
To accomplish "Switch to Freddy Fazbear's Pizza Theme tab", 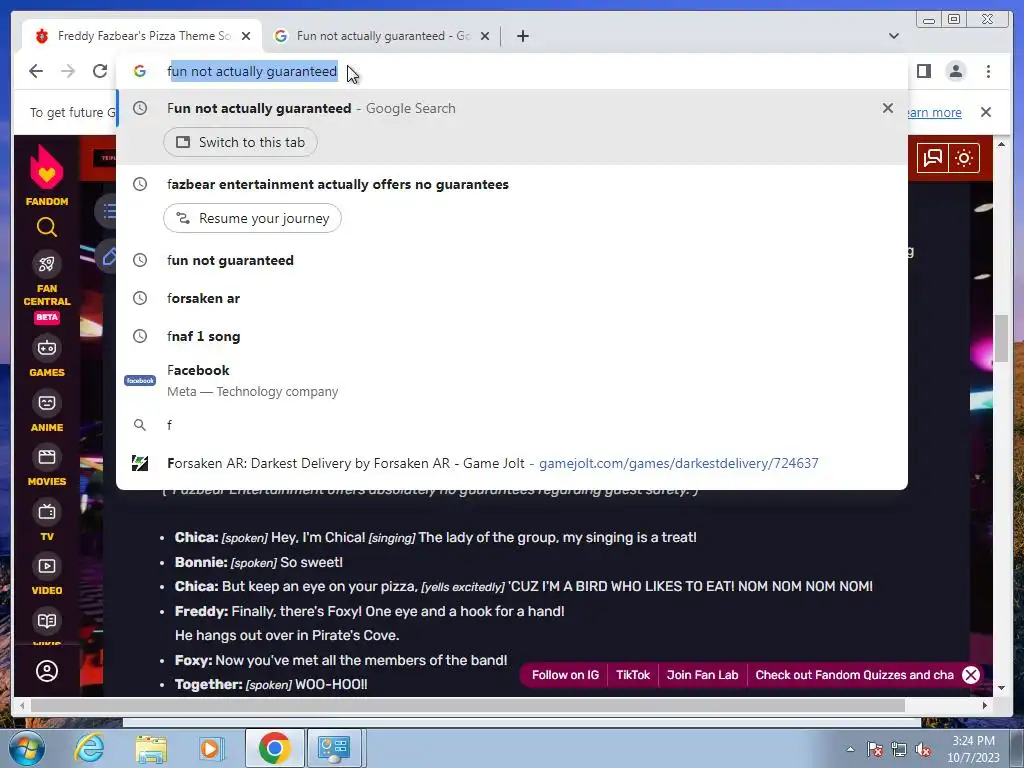I will [142, 36].
